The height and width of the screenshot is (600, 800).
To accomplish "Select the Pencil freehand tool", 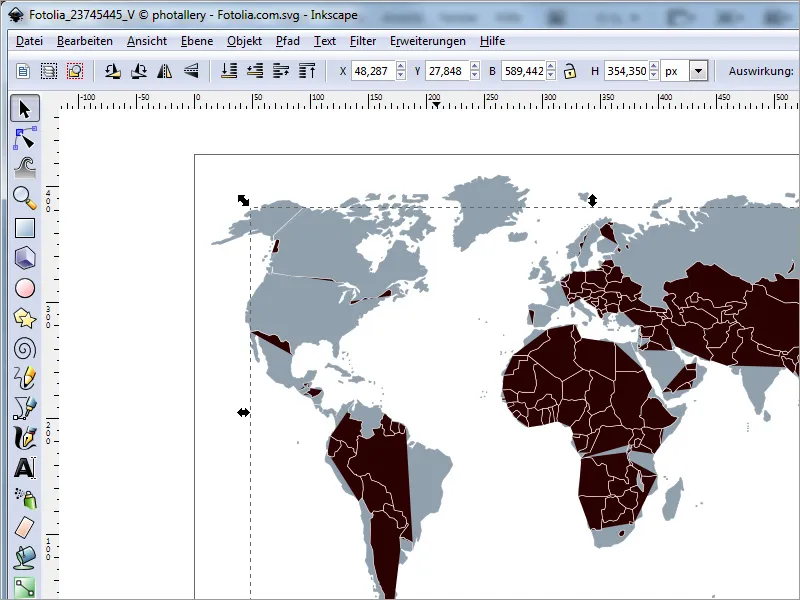I will pos(24,378).
